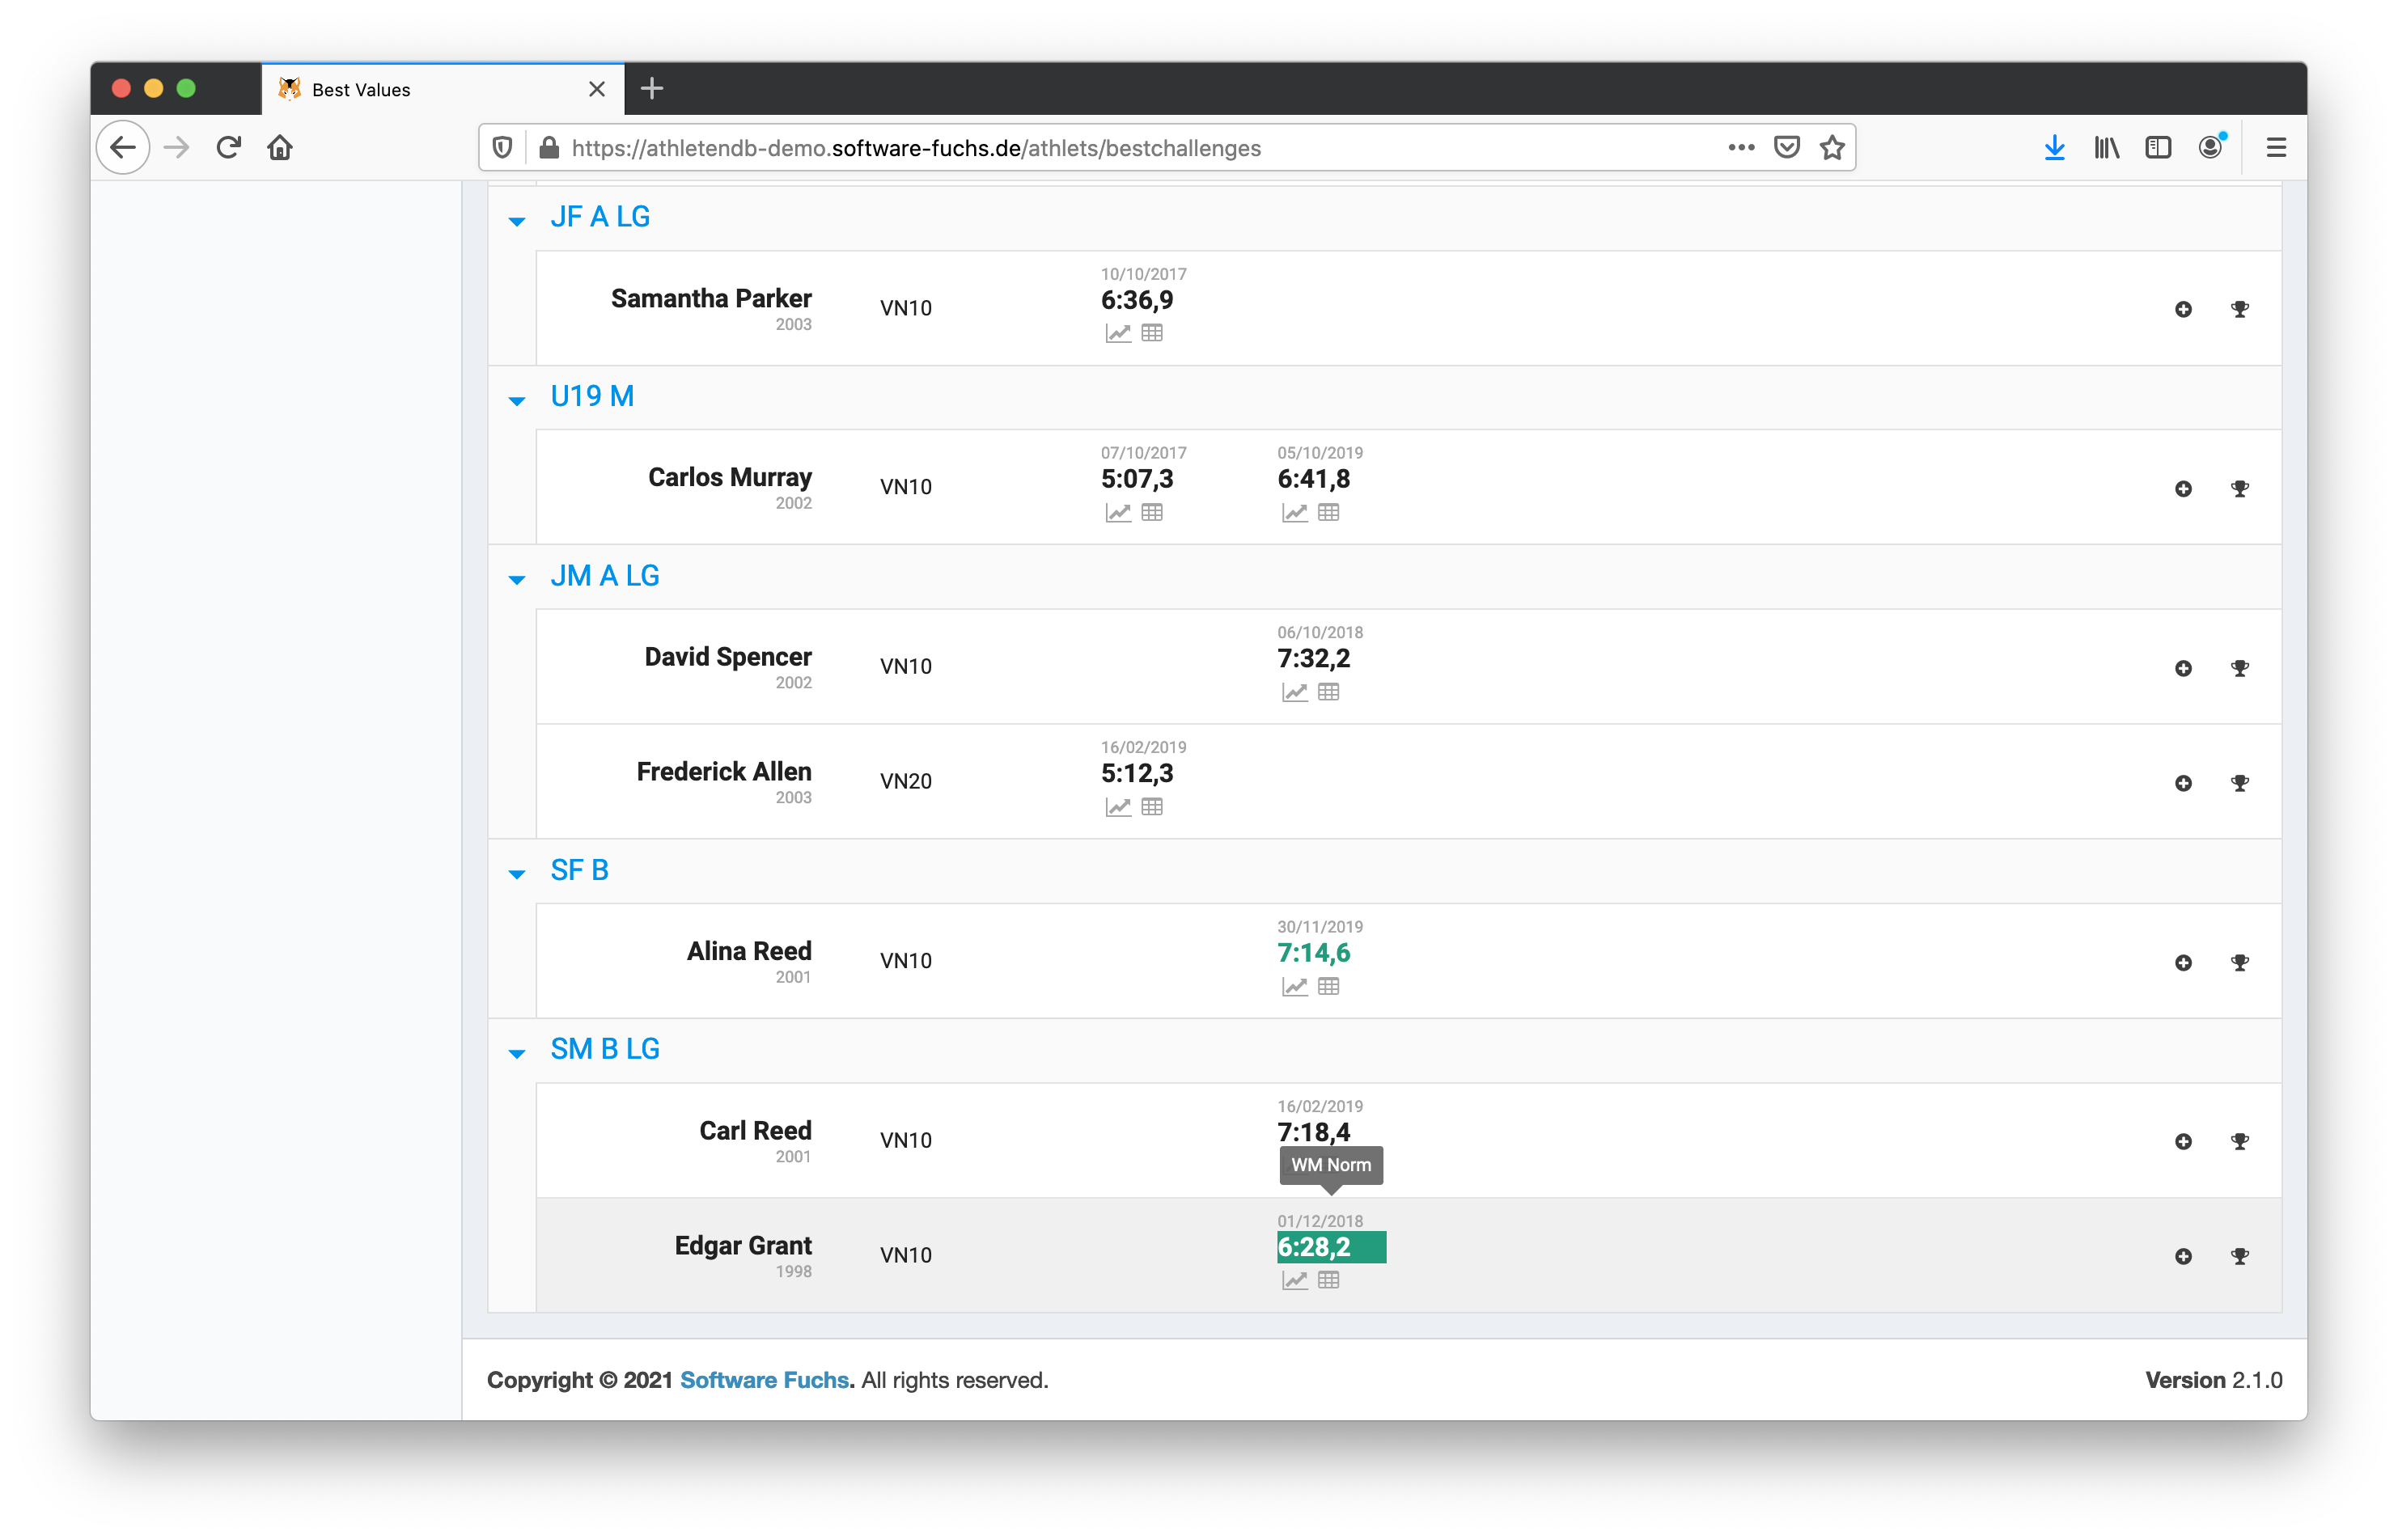Collapse the JM A LG group arrow

tap(517, 580)
